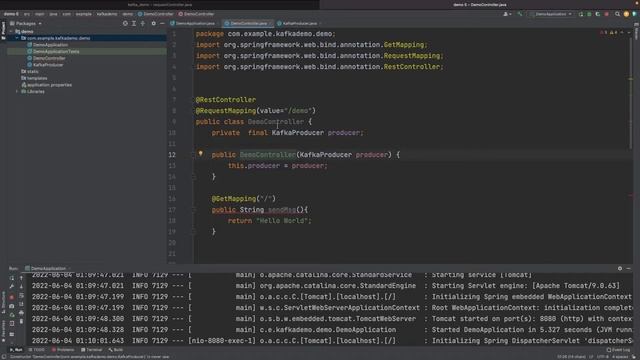Select DemoApplication class in tree
Screen dimensions: 640x360
click(47, 45)
